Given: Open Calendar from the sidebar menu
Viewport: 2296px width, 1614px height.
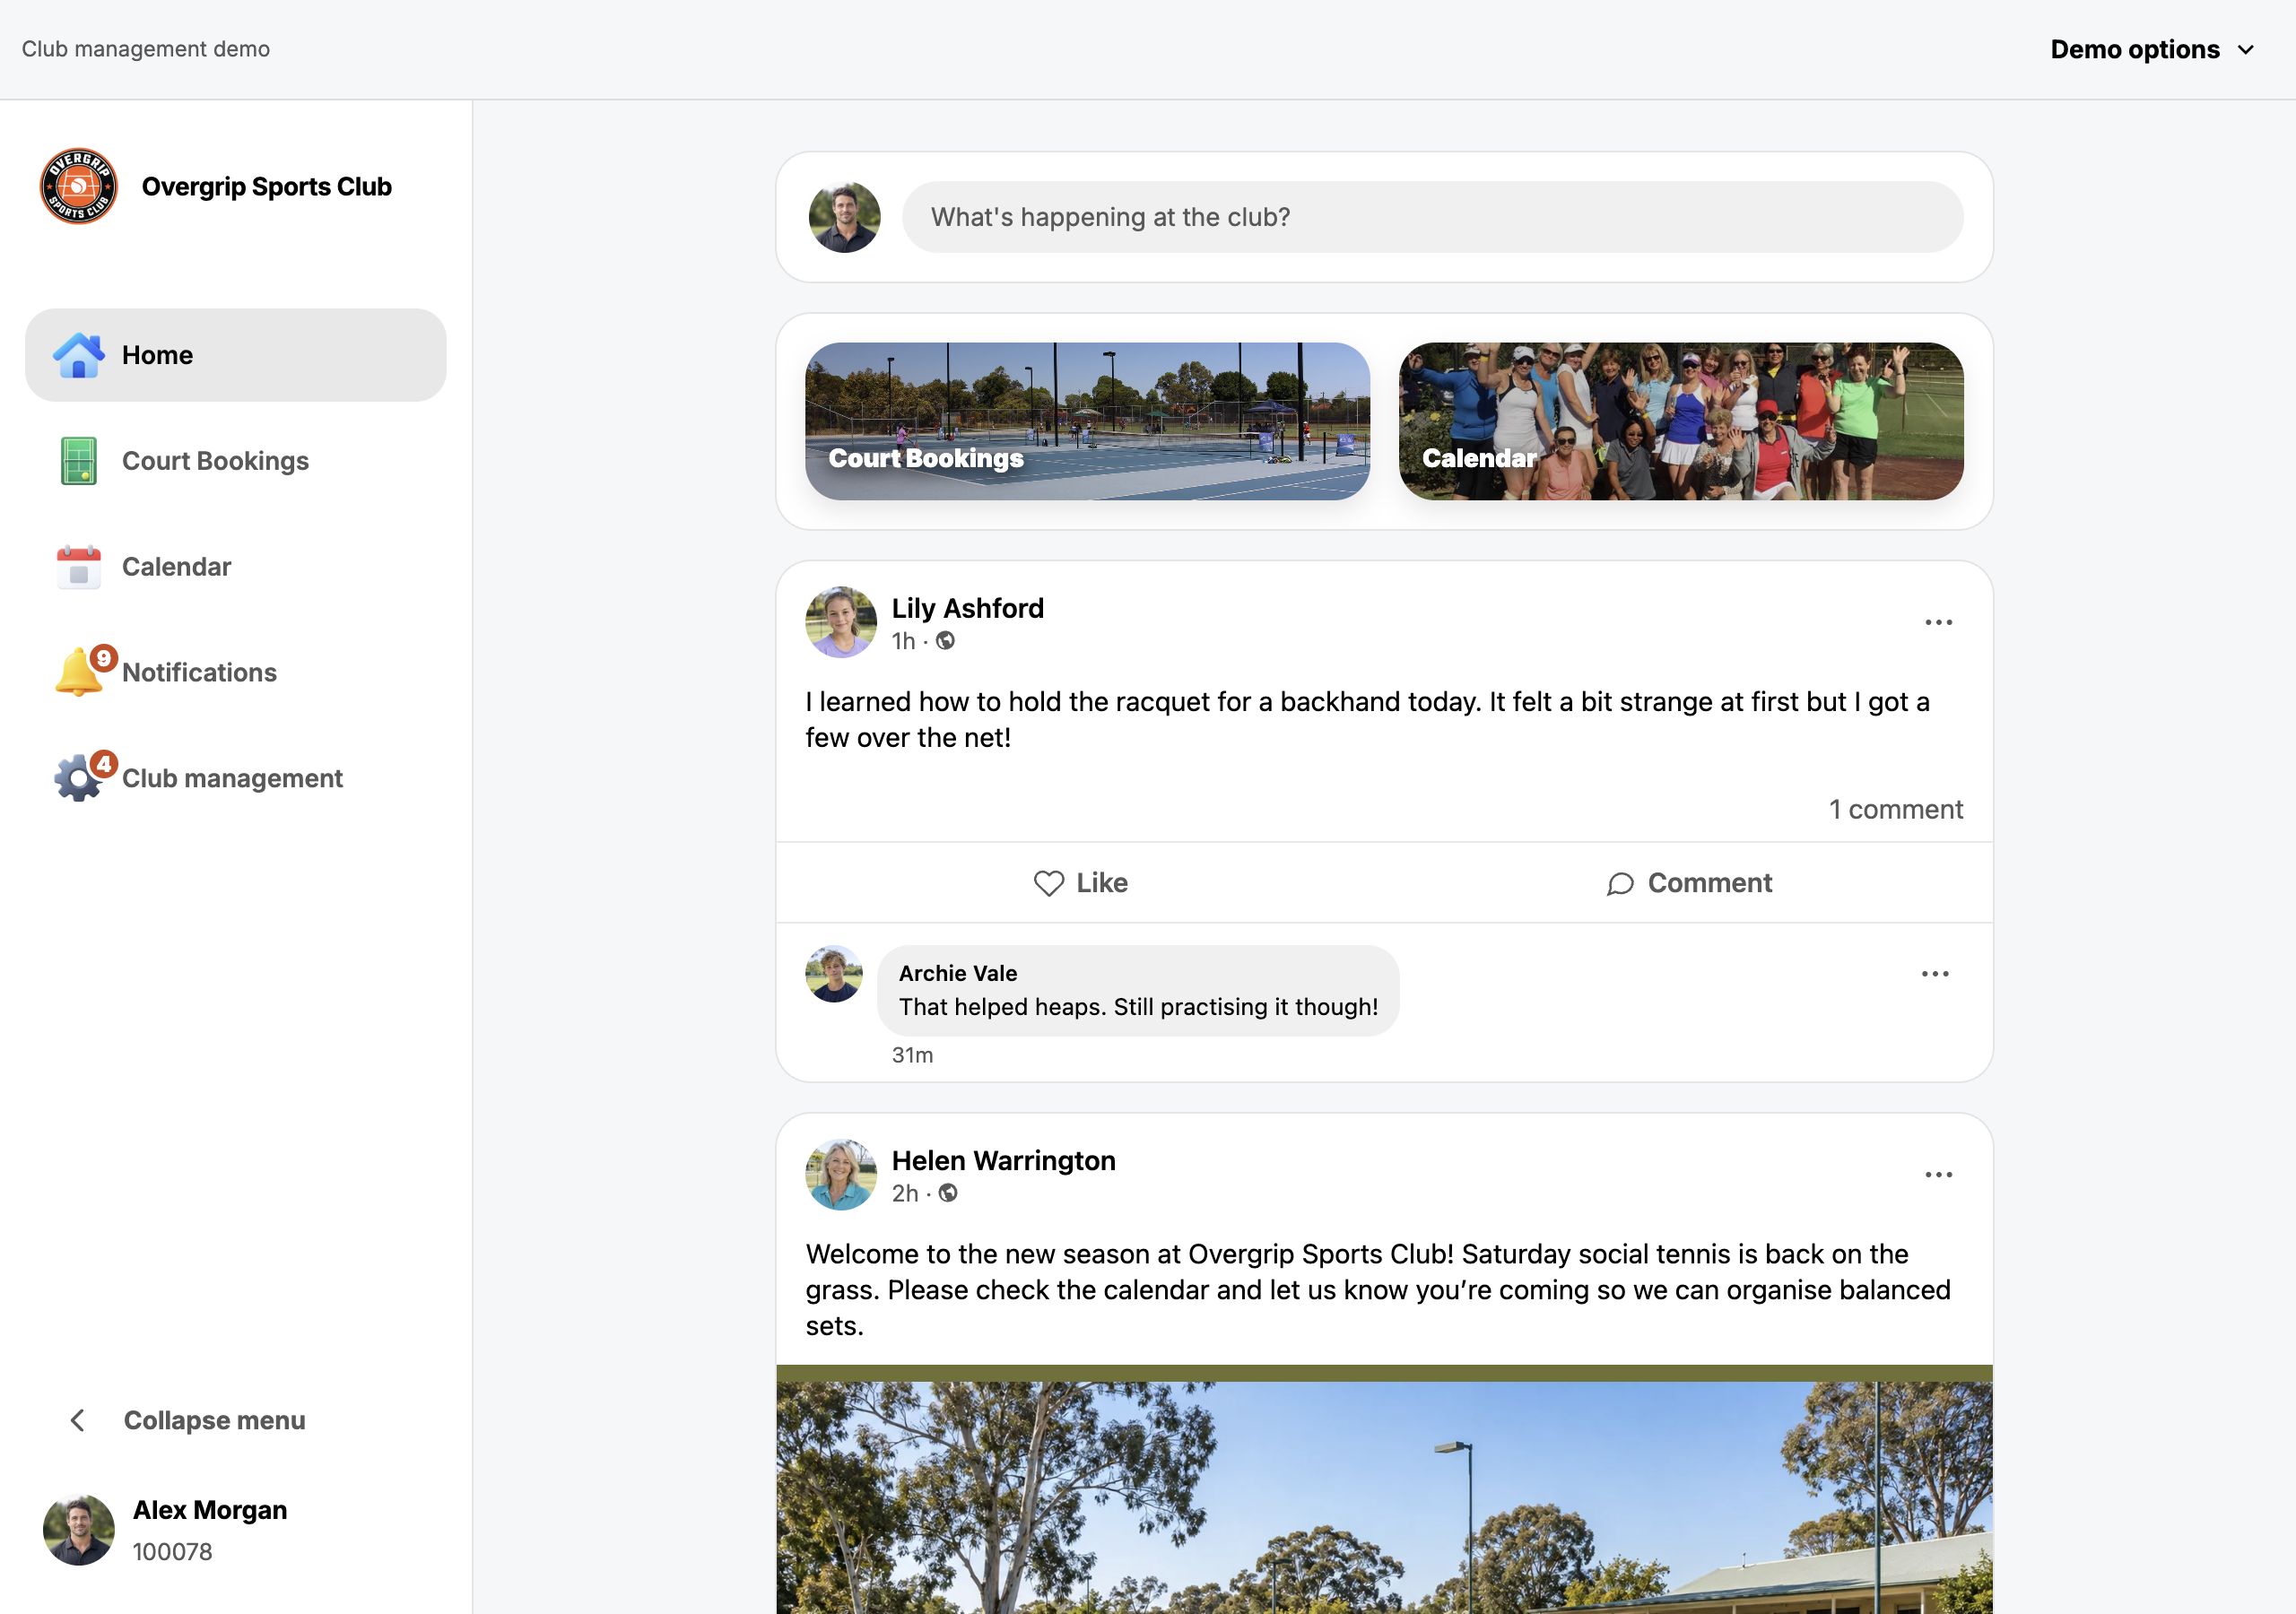Looking at the screenshot, I should 235,567.
